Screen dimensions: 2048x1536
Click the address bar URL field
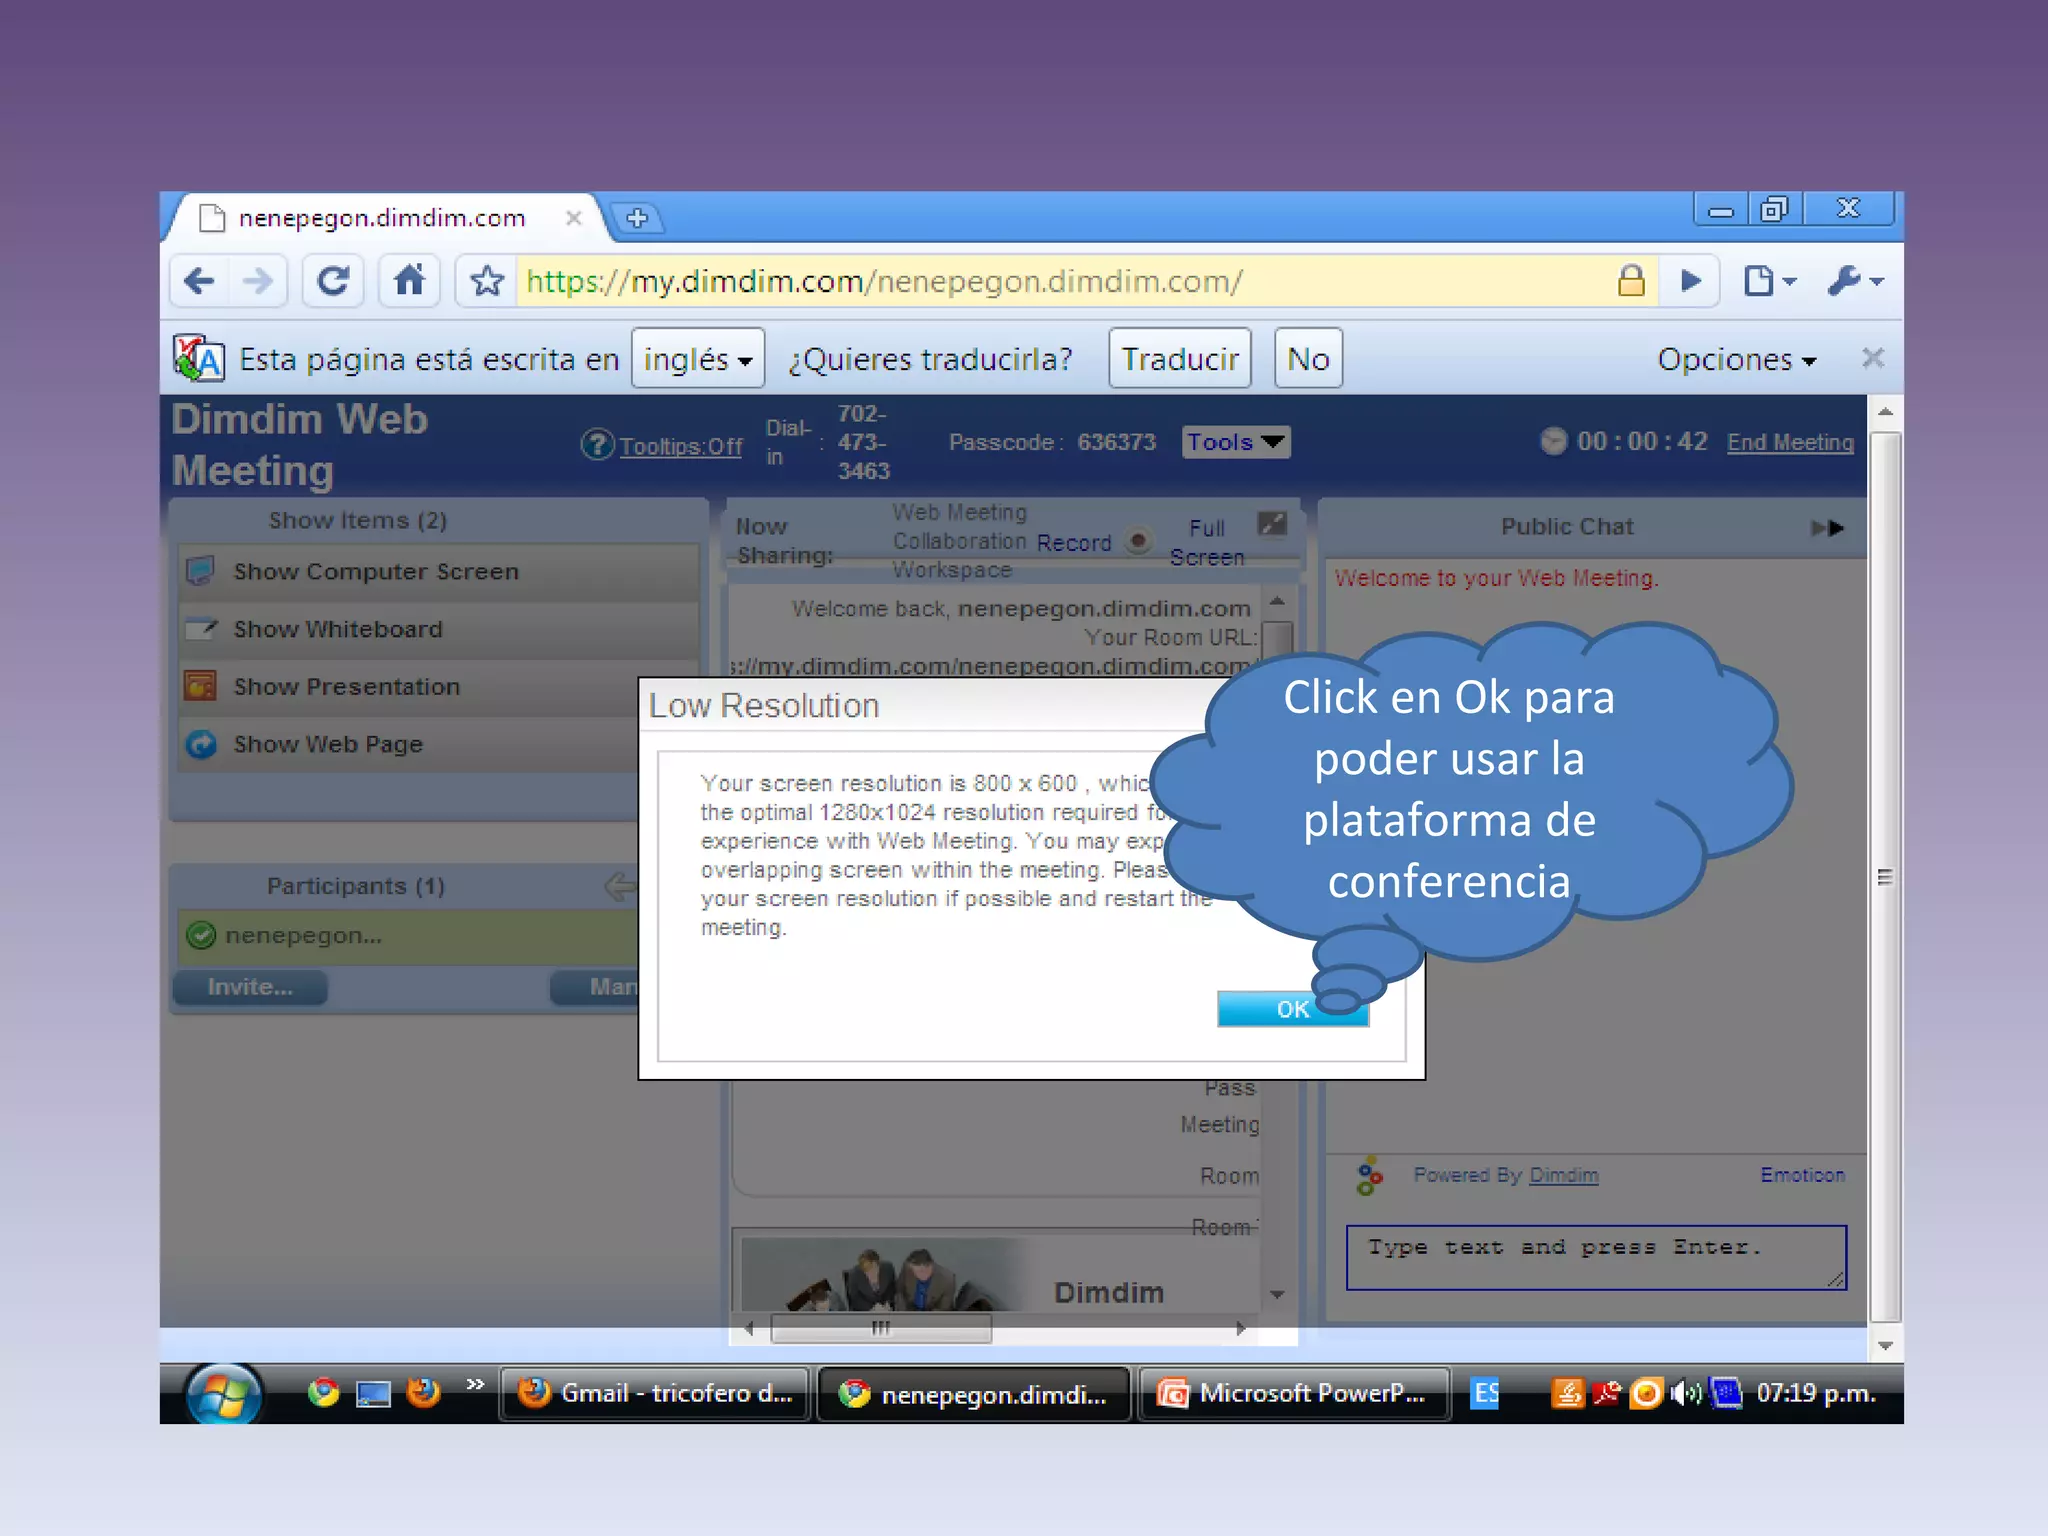pyautogui.click(x=1066, y=281)
